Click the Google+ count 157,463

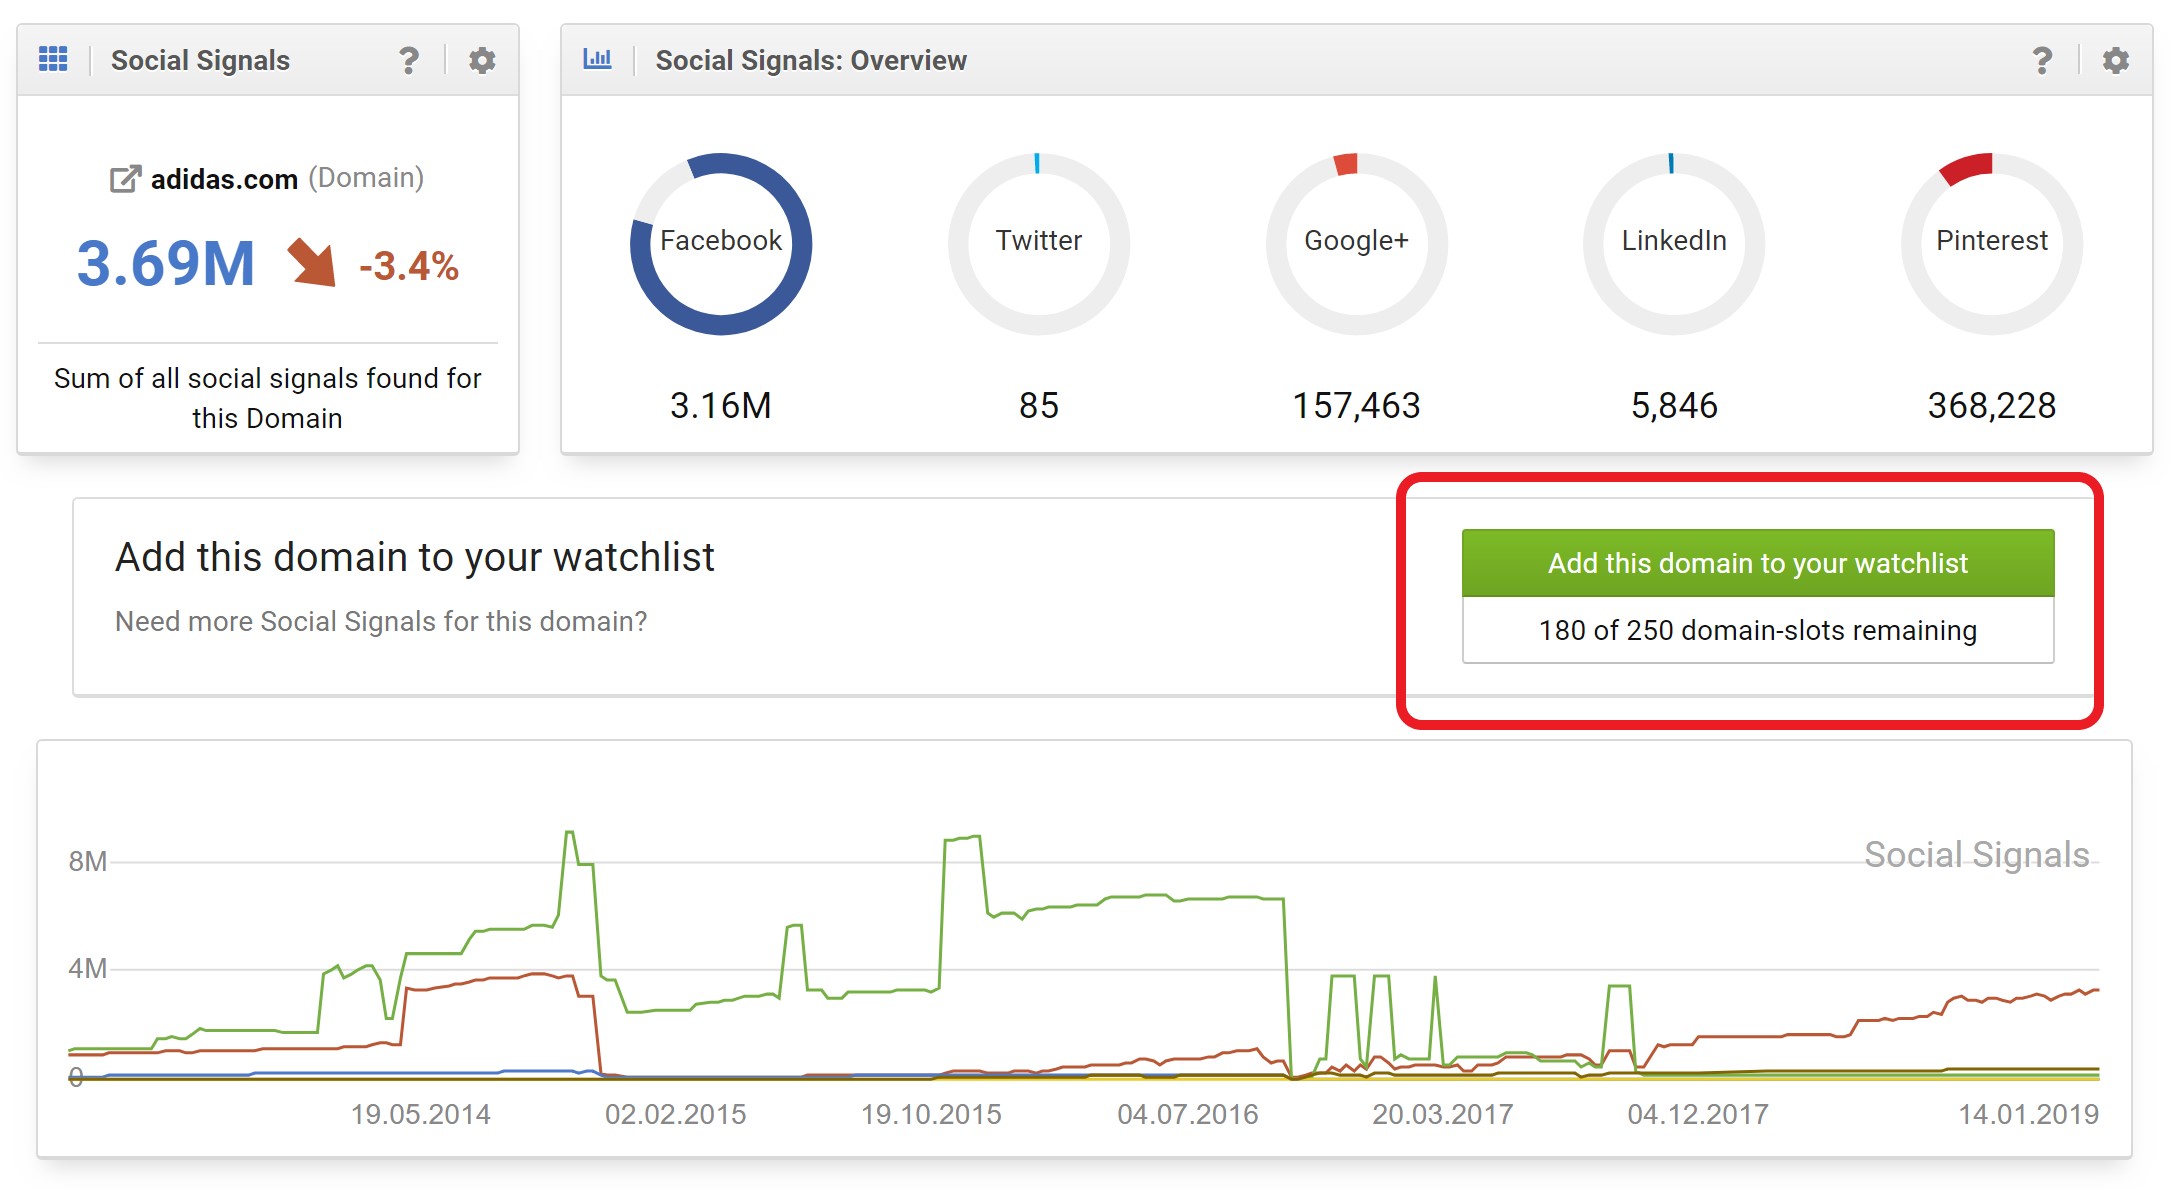coord(1357,405)
